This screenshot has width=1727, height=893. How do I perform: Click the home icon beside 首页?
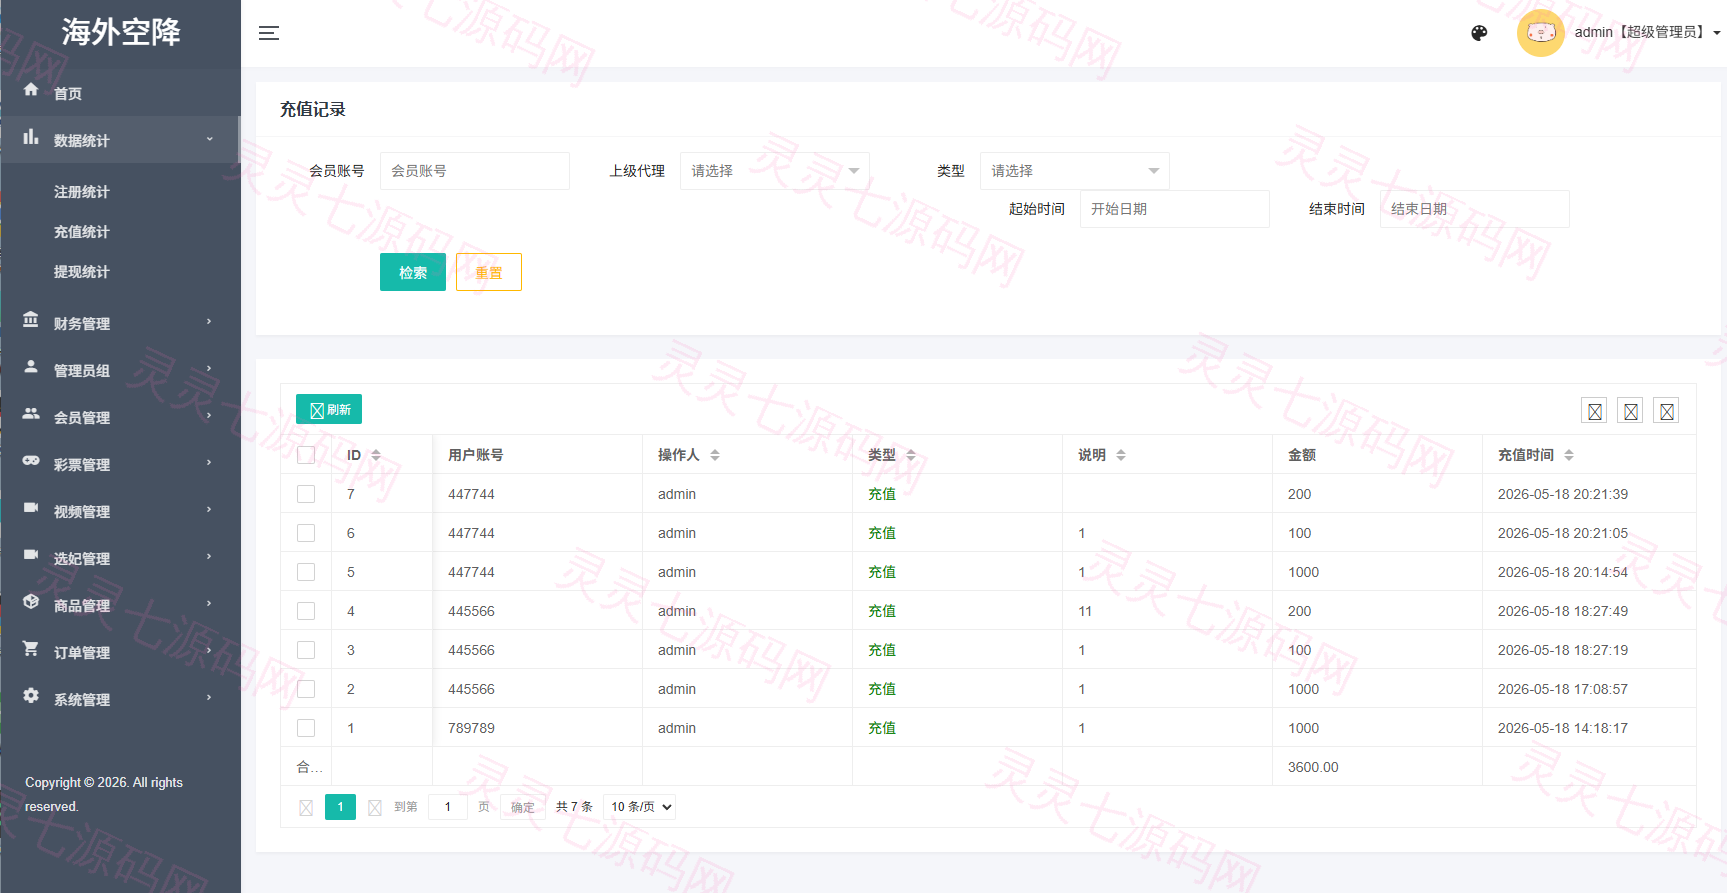coord(31,90)
